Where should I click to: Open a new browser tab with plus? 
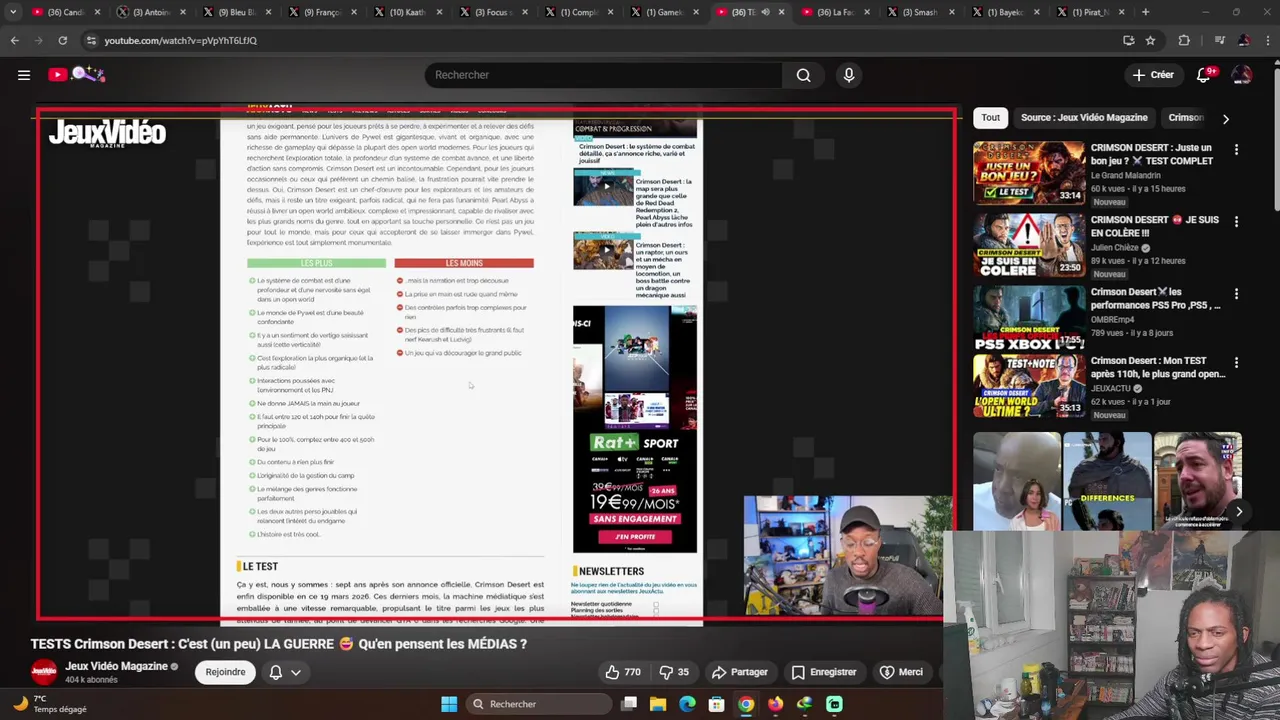click(x=1146, y=12)
